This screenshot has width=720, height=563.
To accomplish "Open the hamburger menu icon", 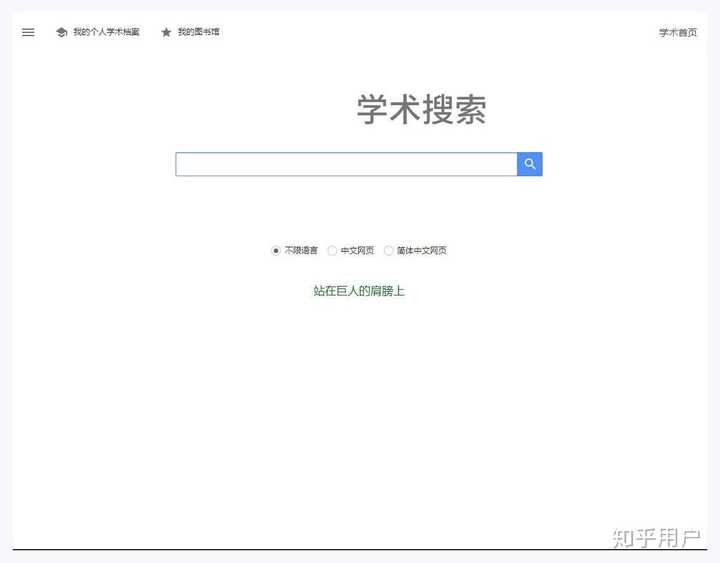I will [x=28, y=32].
